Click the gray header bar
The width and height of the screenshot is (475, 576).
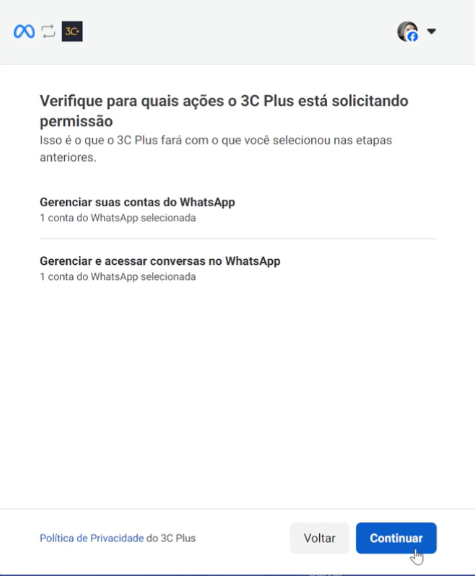pos(237,32)
